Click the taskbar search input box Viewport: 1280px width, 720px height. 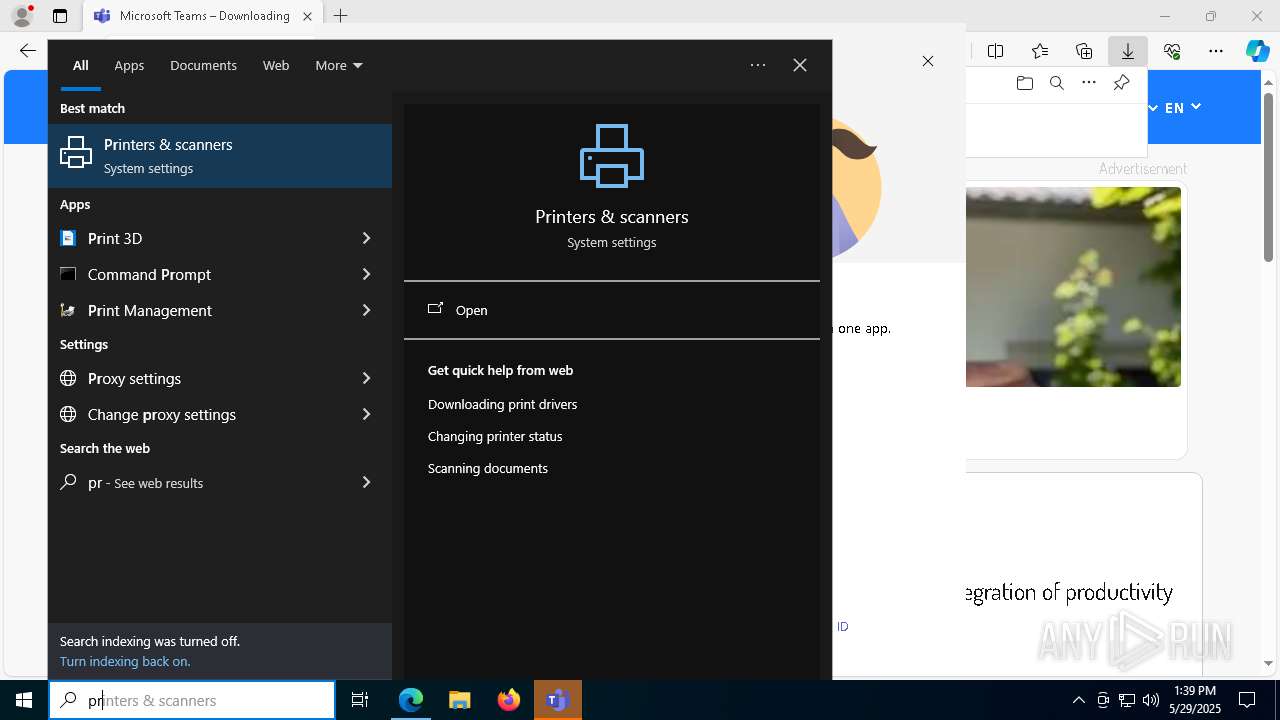click(192, 700)
